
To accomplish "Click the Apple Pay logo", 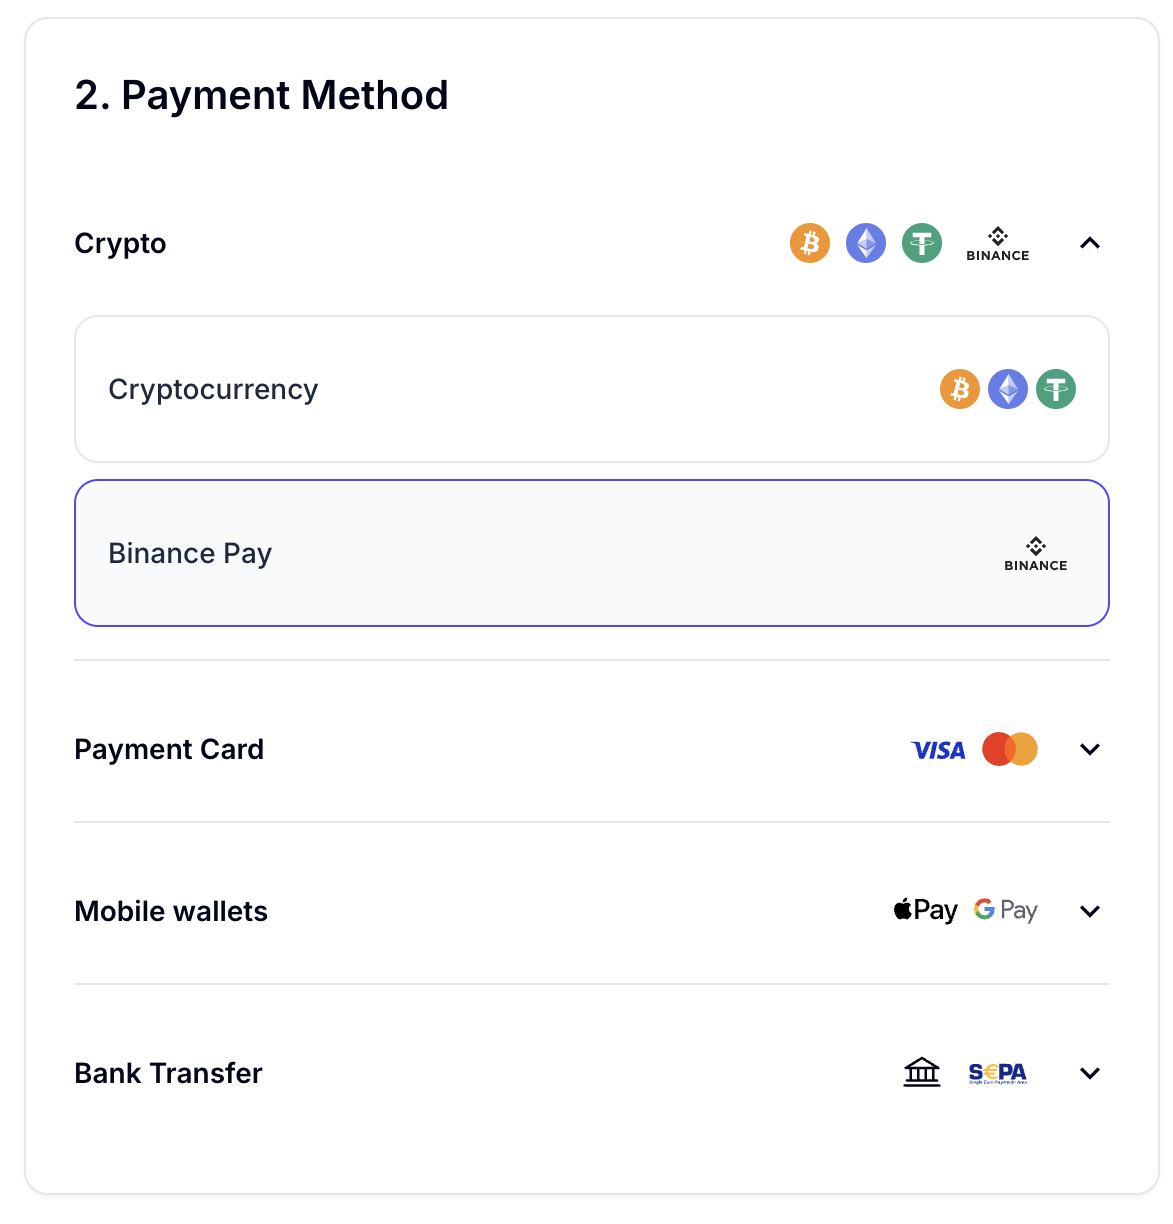I will [925, 910].
